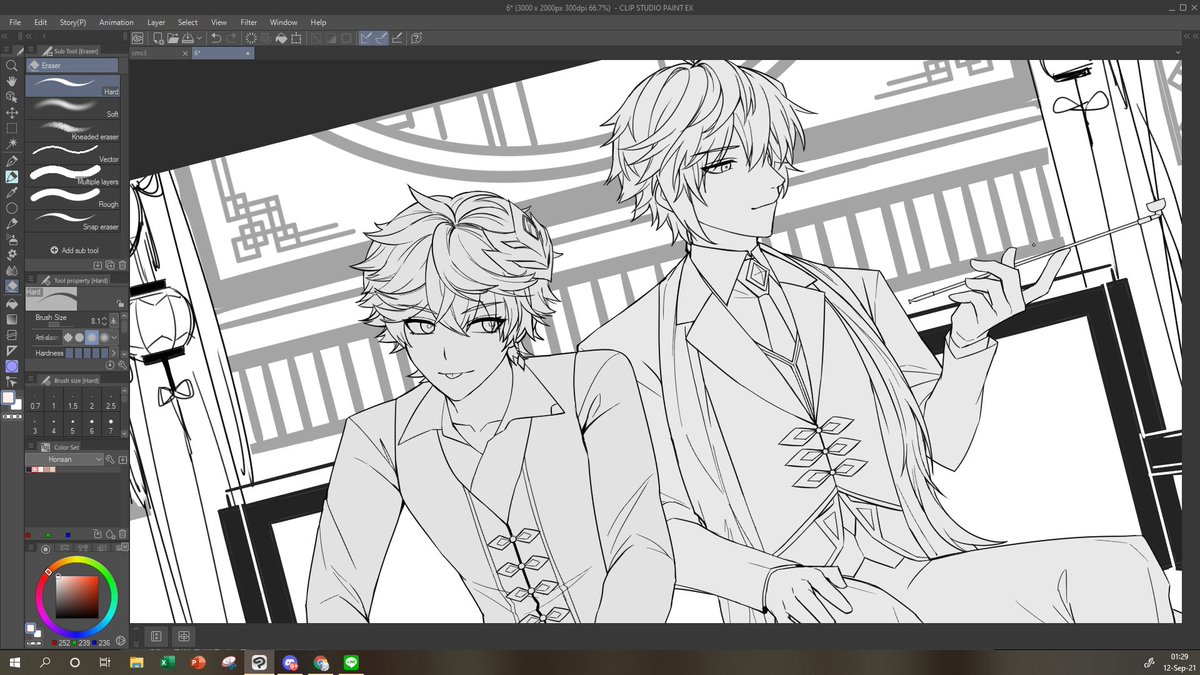Choose the Snap eraser sub tool

[72, 219]
